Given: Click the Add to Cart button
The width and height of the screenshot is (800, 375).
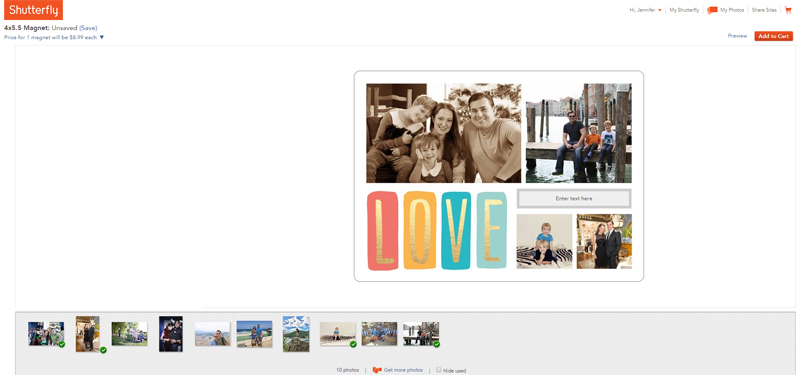Looking at the screenshot, I should [x=773, y=36].
